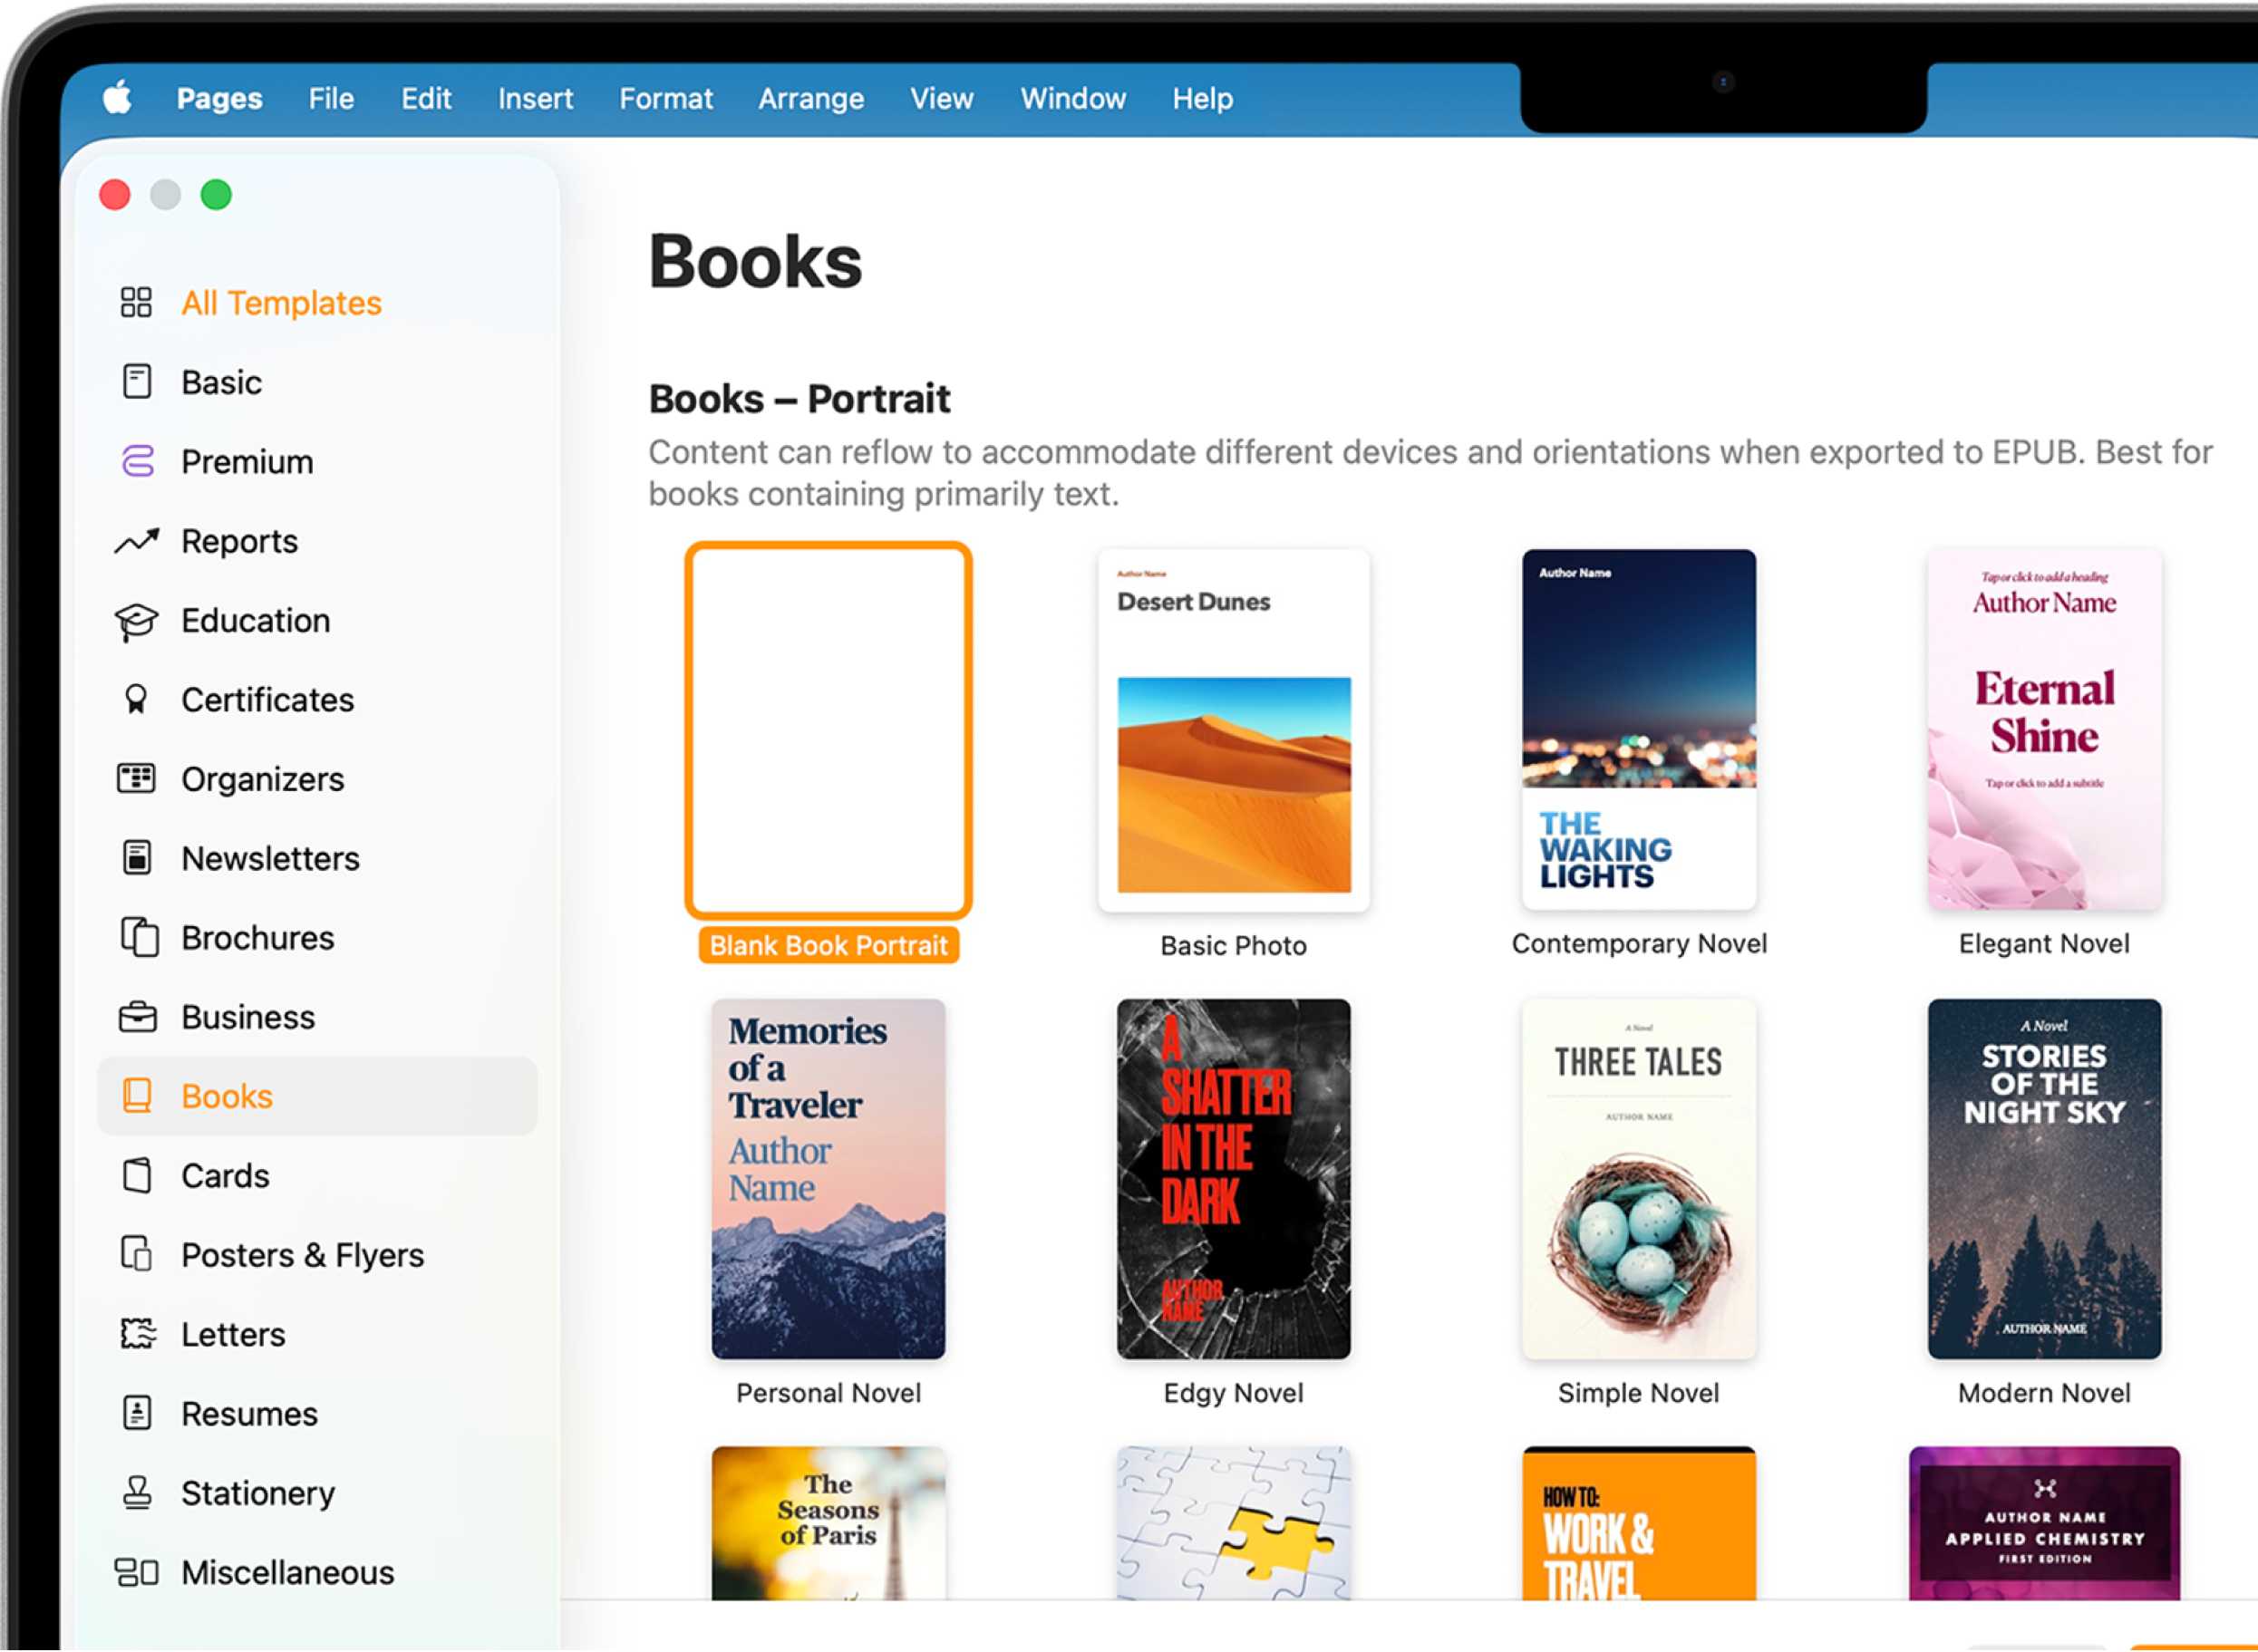2258x1652 pixels.
Task: Select the Stationery stamp icon
Action: (137, 1492)
